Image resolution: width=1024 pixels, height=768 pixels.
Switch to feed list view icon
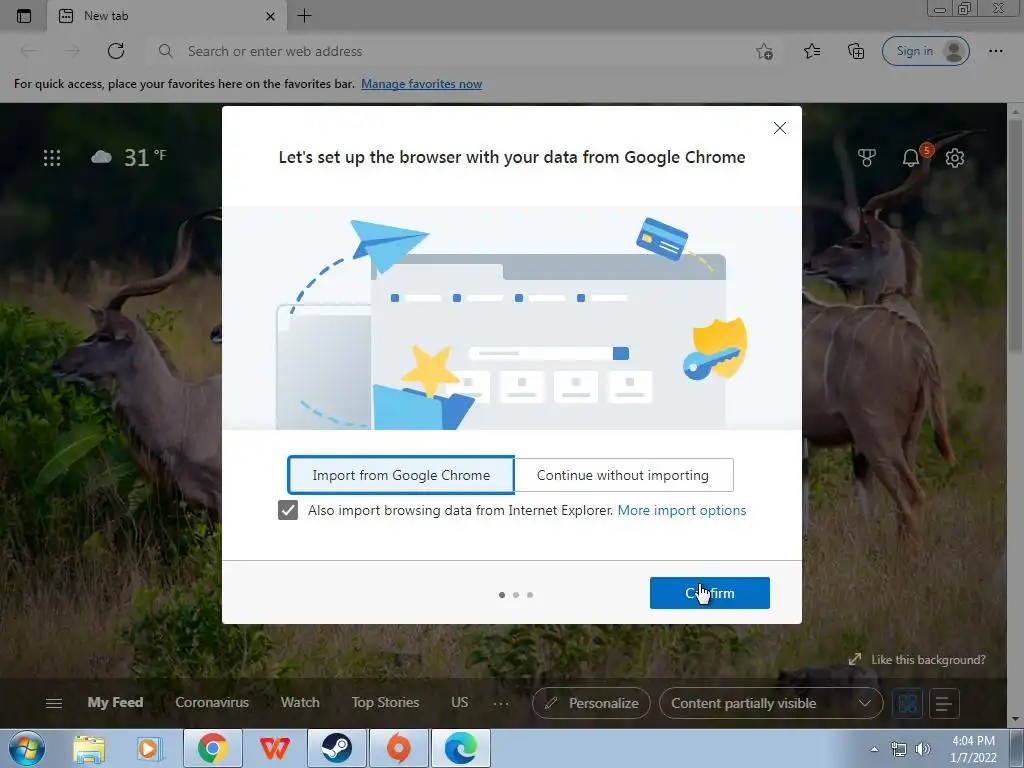click(944, 703)
